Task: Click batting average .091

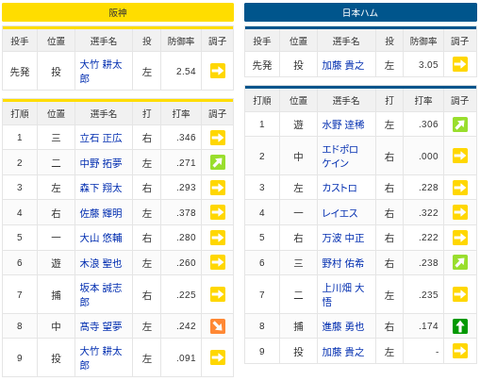Action: coord(186,358)
